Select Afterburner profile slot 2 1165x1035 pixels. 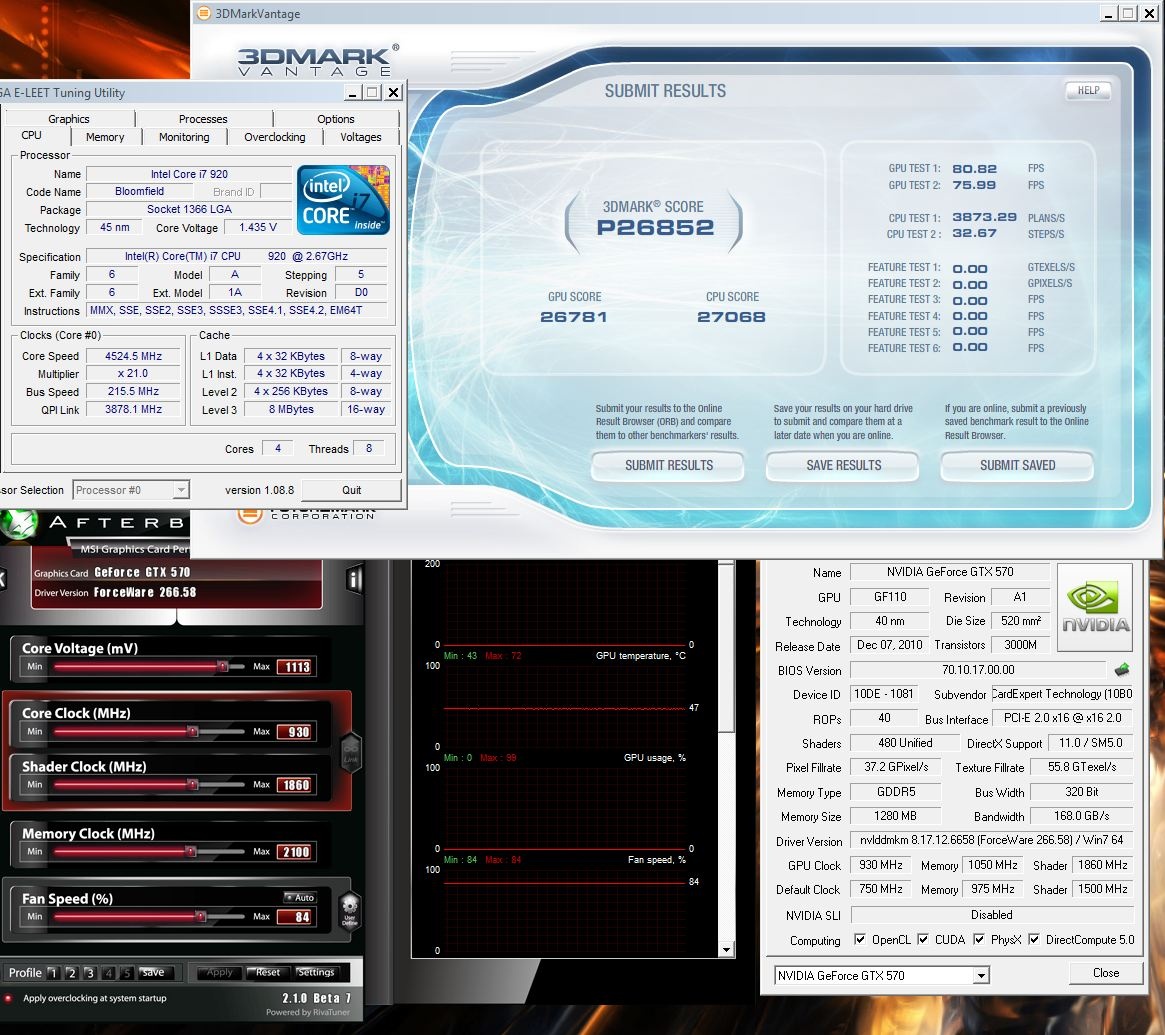pyautogui.click(x=71, y=973)
